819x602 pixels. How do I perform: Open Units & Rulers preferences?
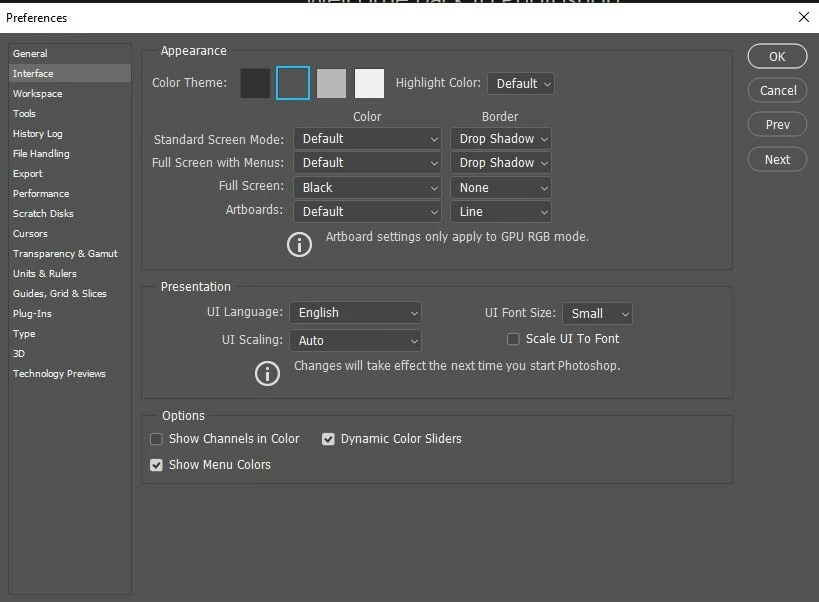click(x=69, y=274)
